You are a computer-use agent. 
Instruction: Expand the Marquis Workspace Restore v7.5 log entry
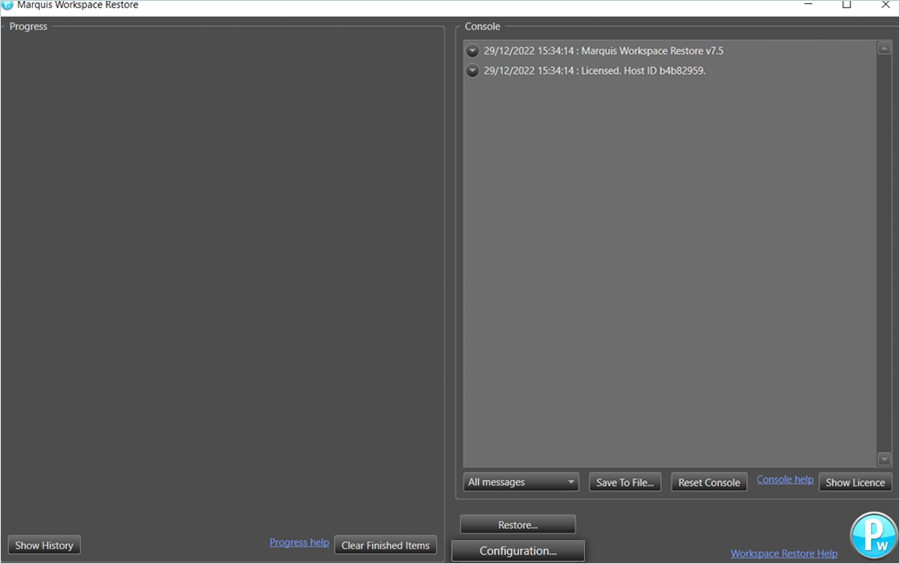tap(472, 51)
